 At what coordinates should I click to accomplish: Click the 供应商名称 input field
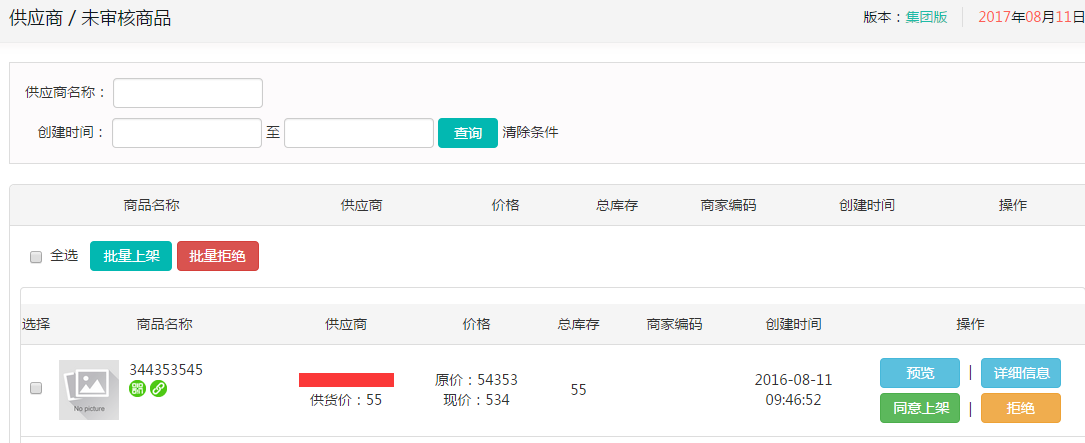[x=188, y=93]
